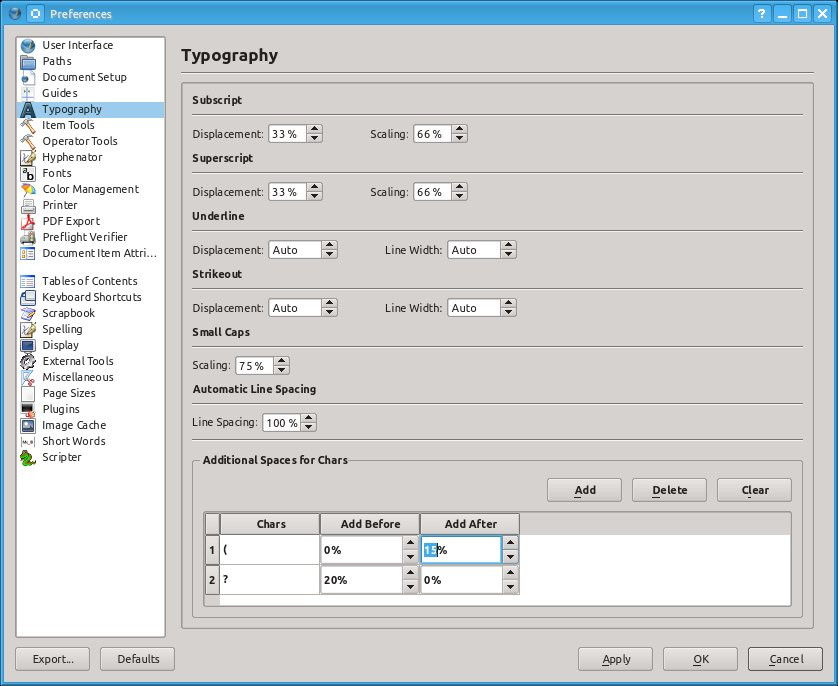
Task: Increase Subscript Displacement with up arrow
Action: pyautogui.click(x=315, y=130)
